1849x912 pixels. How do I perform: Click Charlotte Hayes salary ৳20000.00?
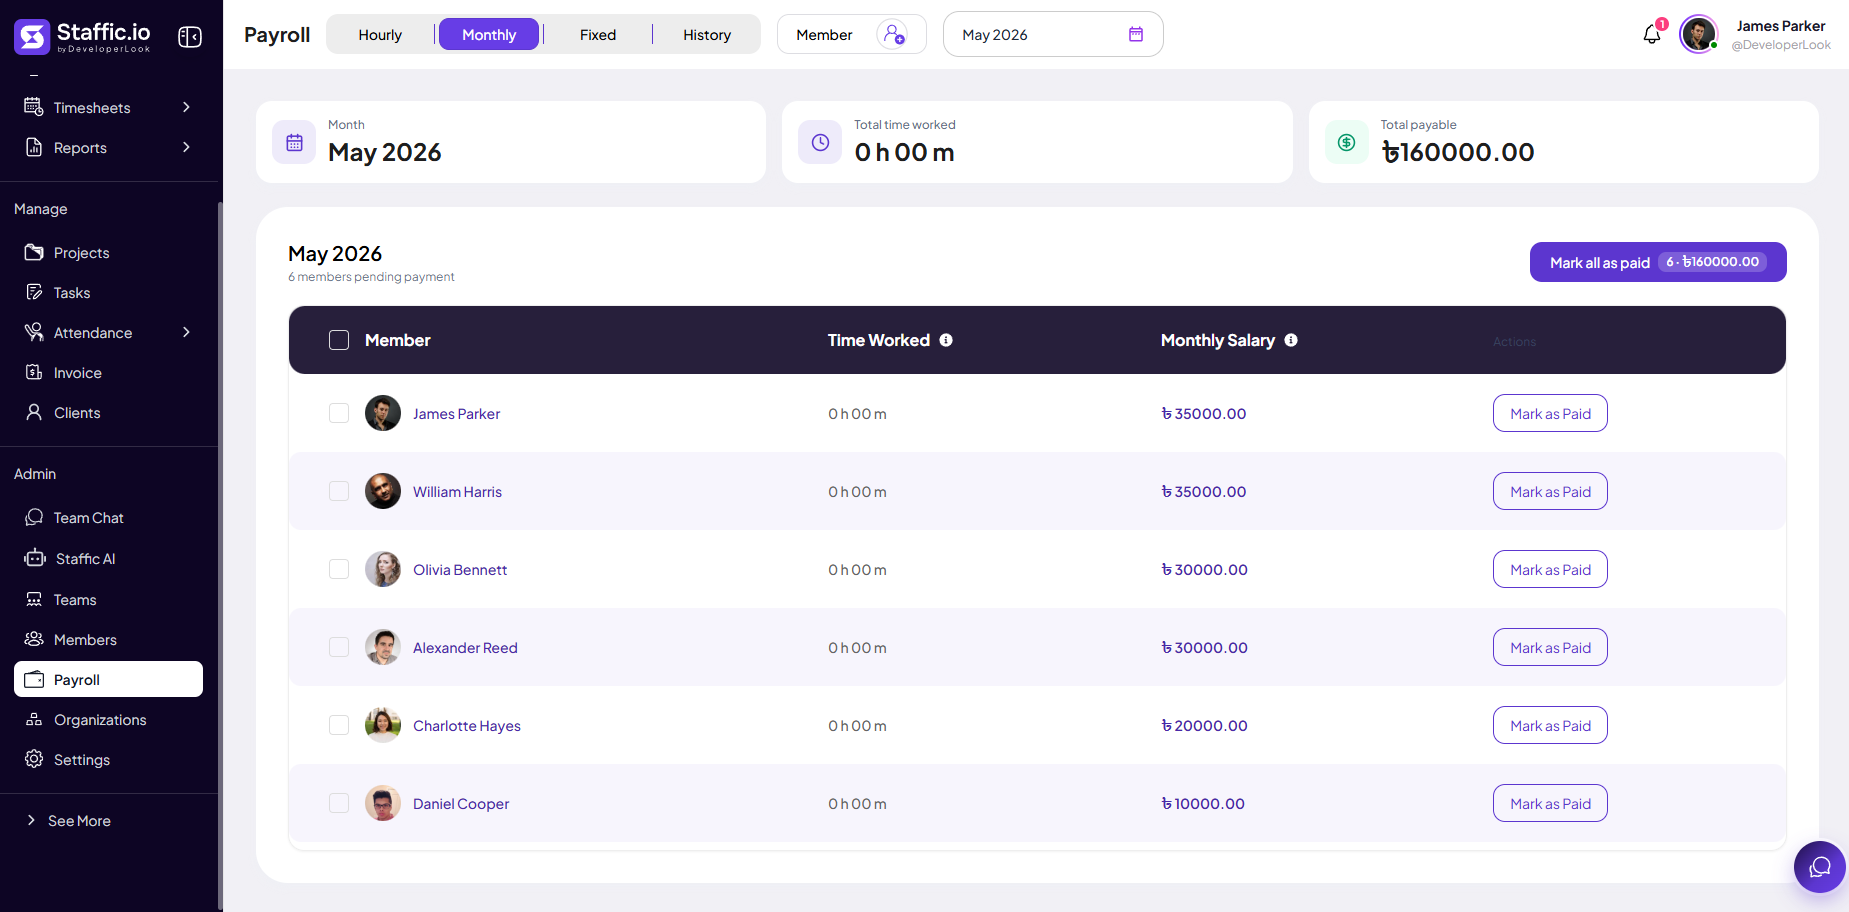click(1204, 725)
